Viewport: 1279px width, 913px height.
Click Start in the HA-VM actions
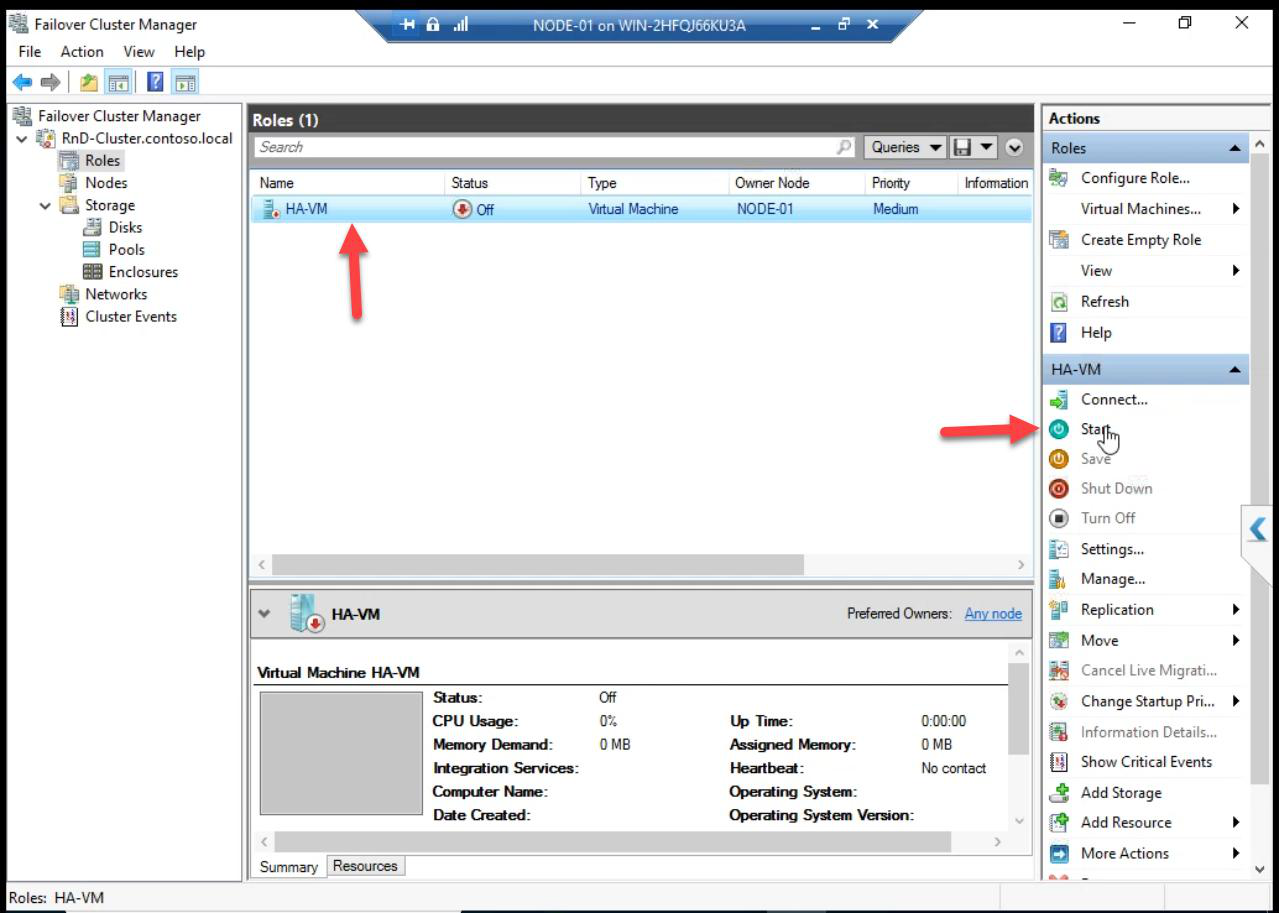click(1096, 429)
